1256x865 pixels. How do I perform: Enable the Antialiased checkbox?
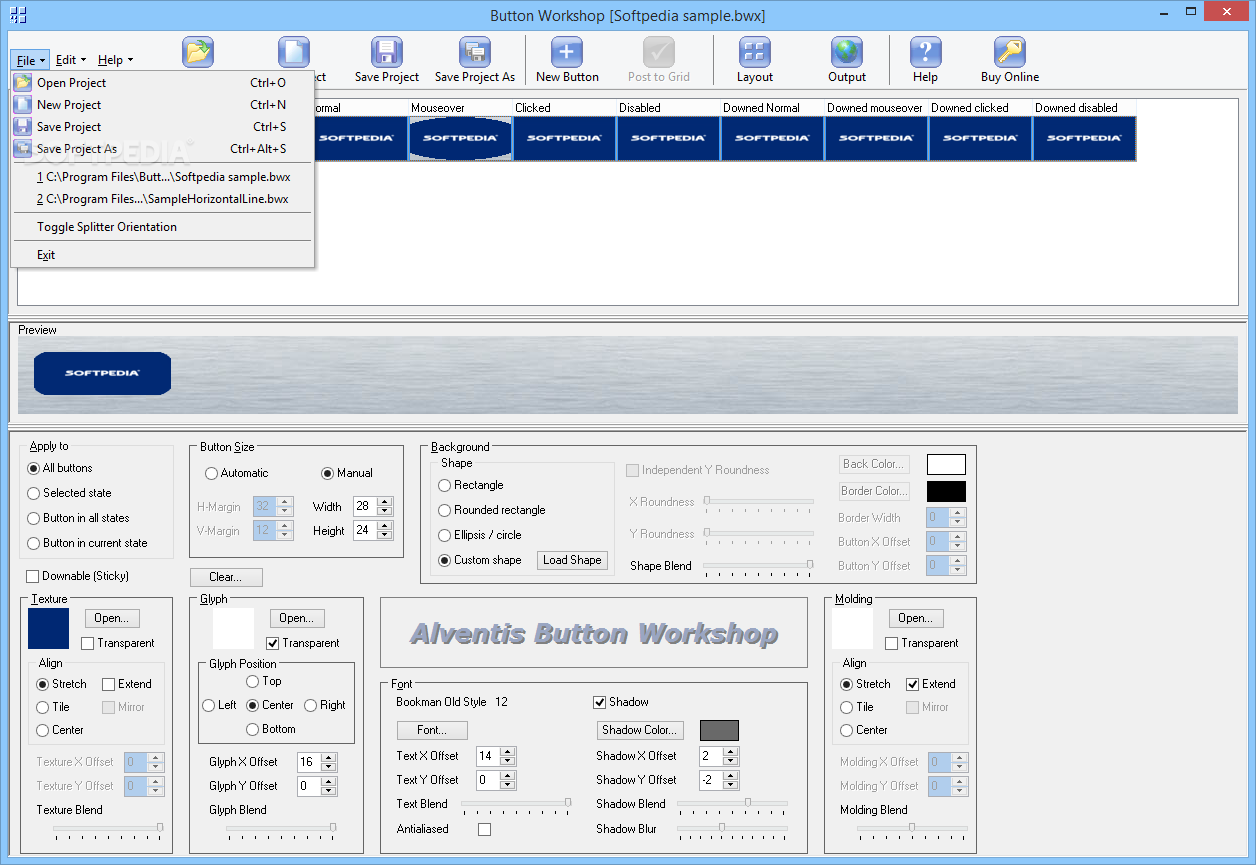(x=485, y=829)
